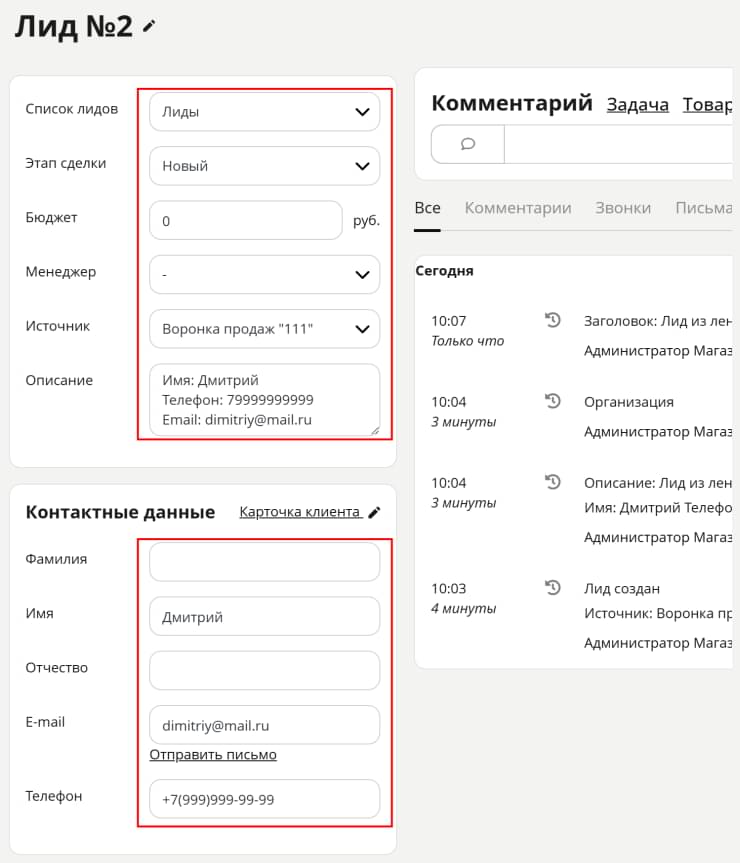Click history icon beside Организация entry
The image size is (740, 863).
click(x=552, y=401)
